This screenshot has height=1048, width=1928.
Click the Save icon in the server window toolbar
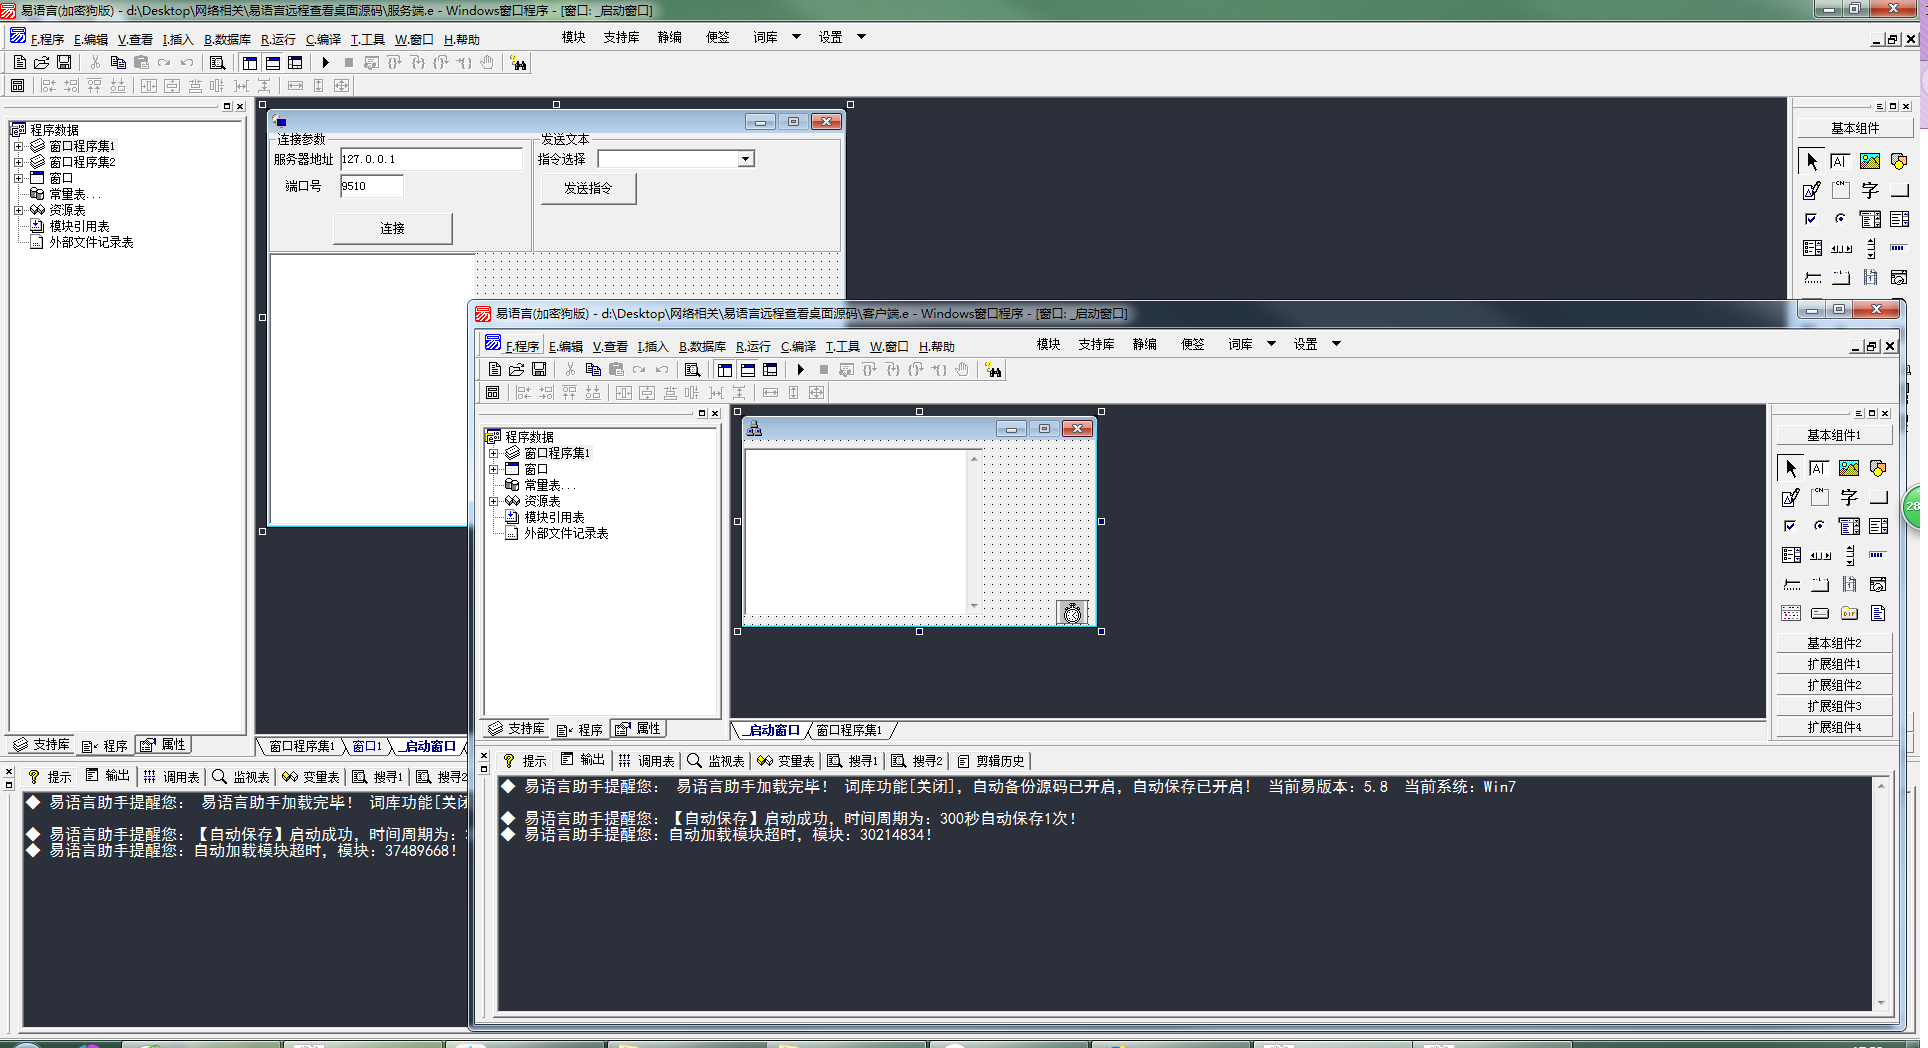(x=64, y=63)
